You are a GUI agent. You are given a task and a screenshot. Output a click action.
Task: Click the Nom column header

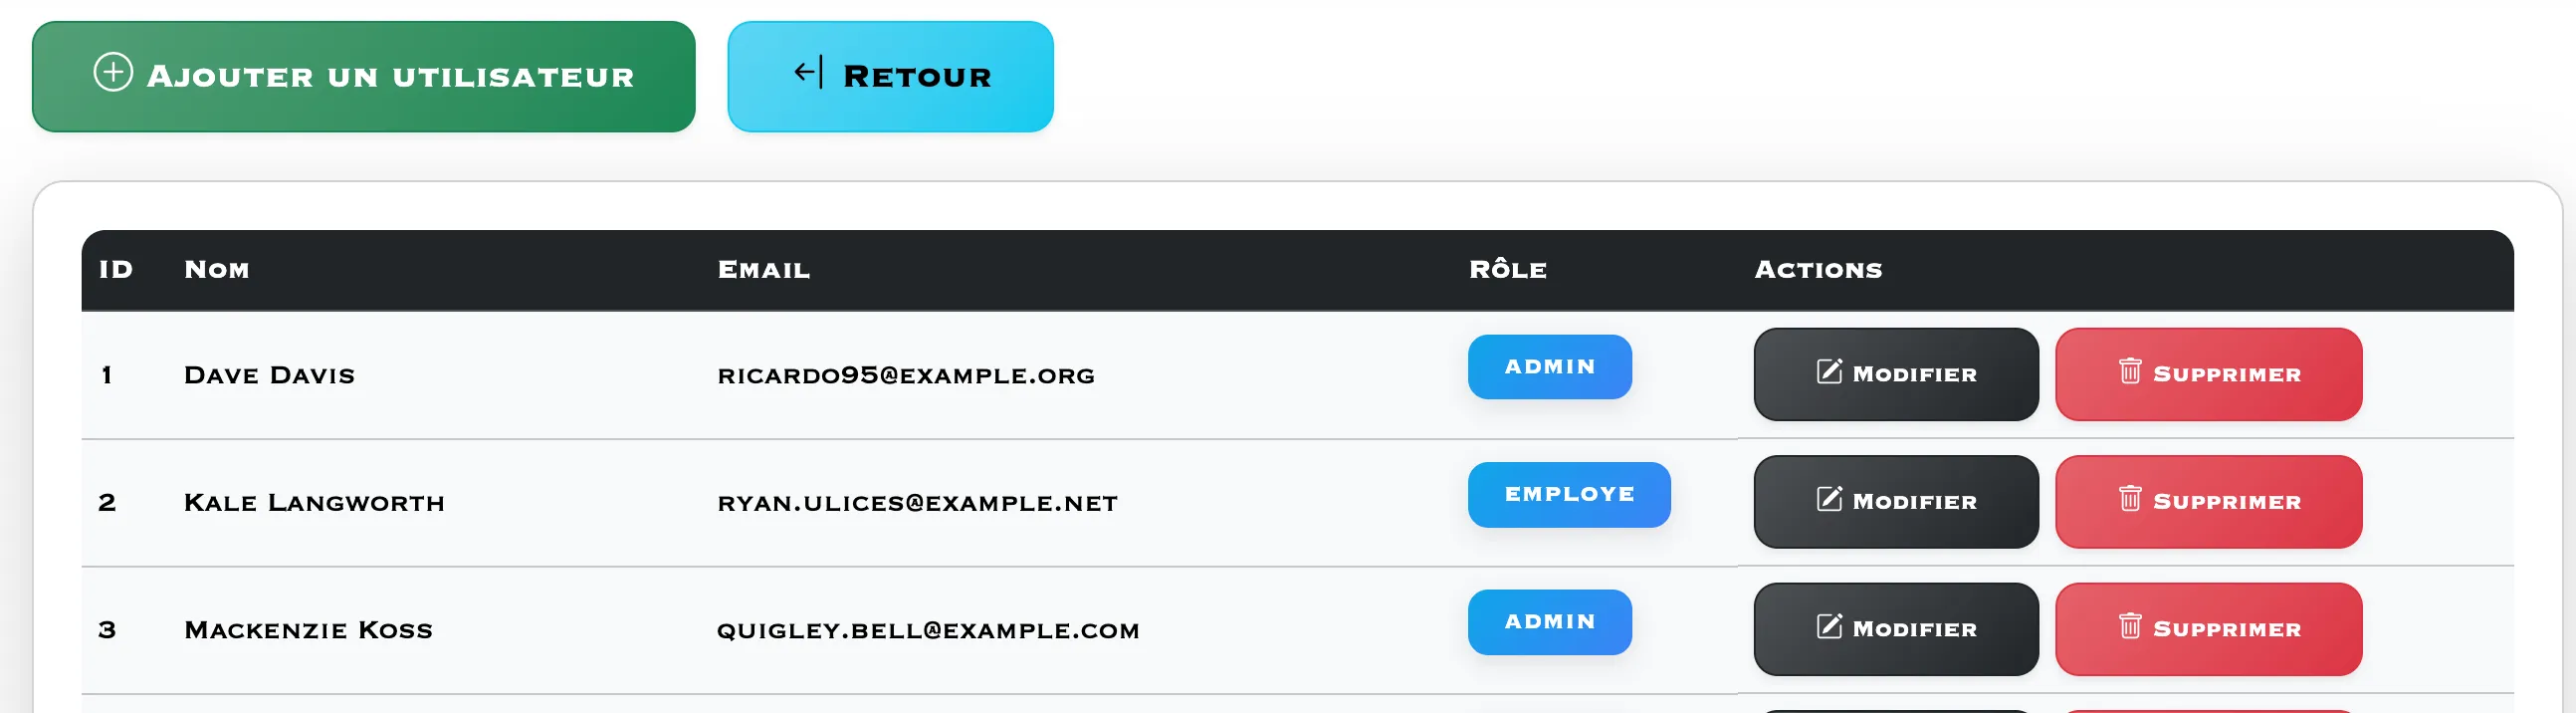click(x=217, y=270)
